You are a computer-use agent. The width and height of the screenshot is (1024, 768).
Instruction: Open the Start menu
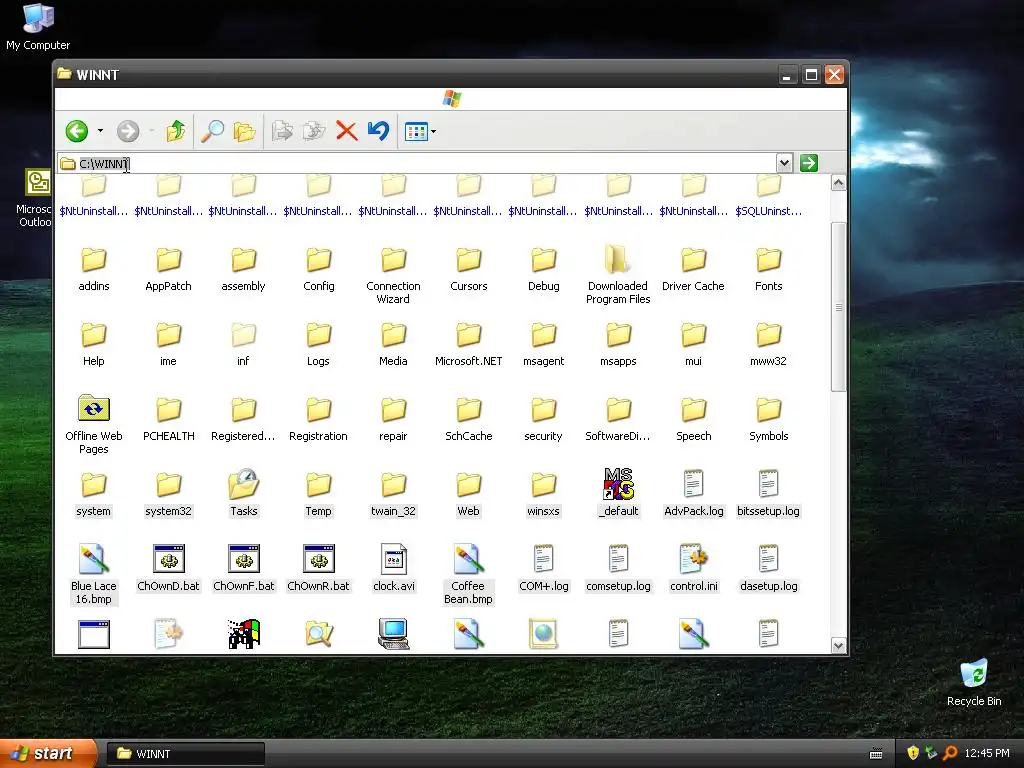pos(48,753)
